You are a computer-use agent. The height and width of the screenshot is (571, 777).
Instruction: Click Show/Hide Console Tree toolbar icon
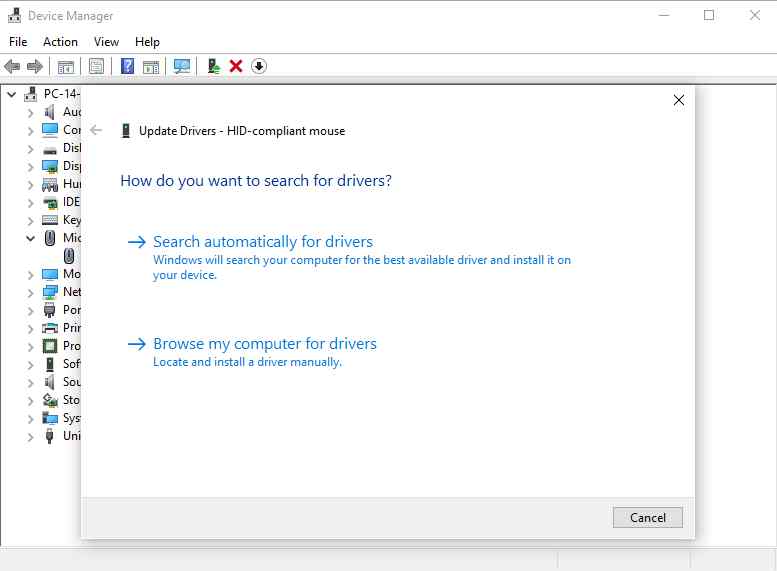(x=65, y=66)
